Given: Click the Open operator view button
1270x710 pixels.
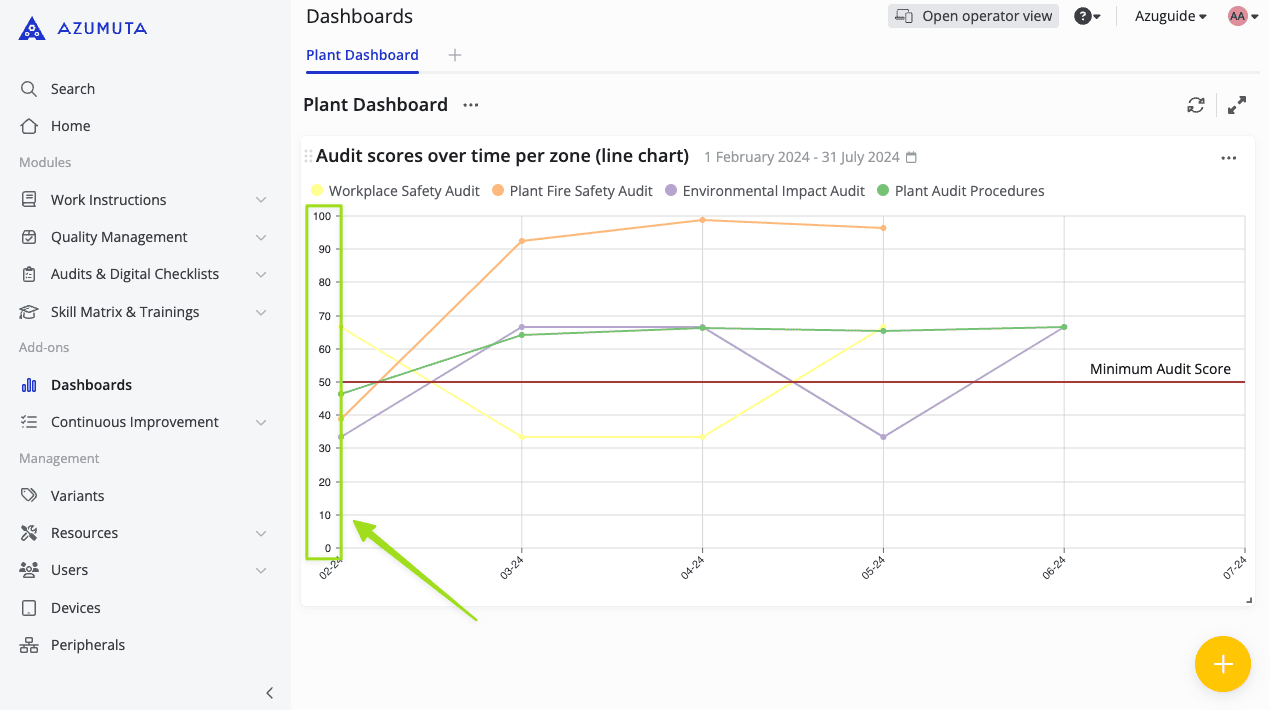Looking at the screenshot, I should 973,16.
